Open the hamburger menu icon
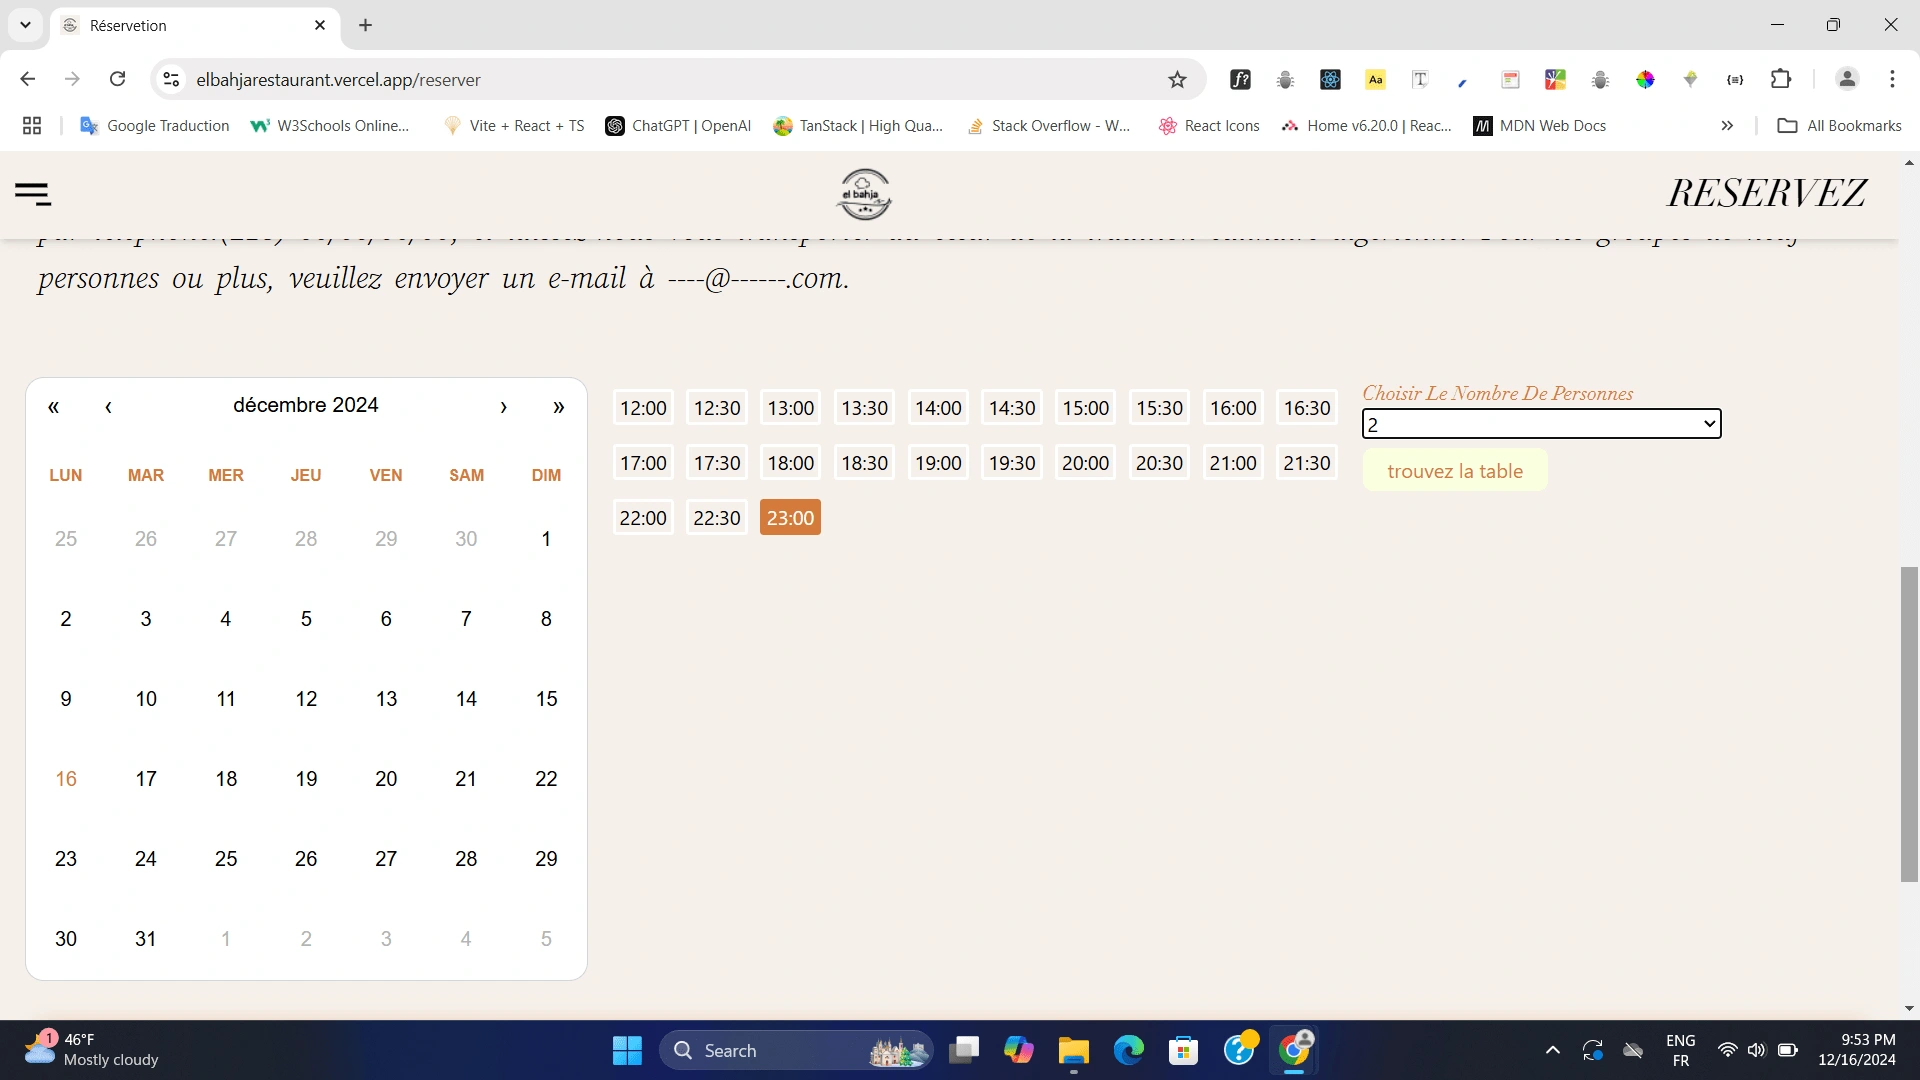Image resolution: width=1920 pixels, height=1080 pixels. click(x=33, y=194)
